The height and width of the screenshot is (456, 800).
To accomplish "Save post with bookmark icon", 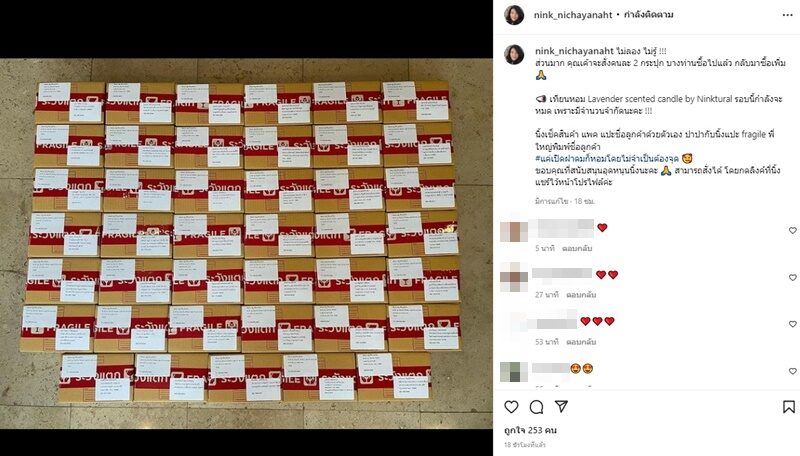I will pos(789,407).
